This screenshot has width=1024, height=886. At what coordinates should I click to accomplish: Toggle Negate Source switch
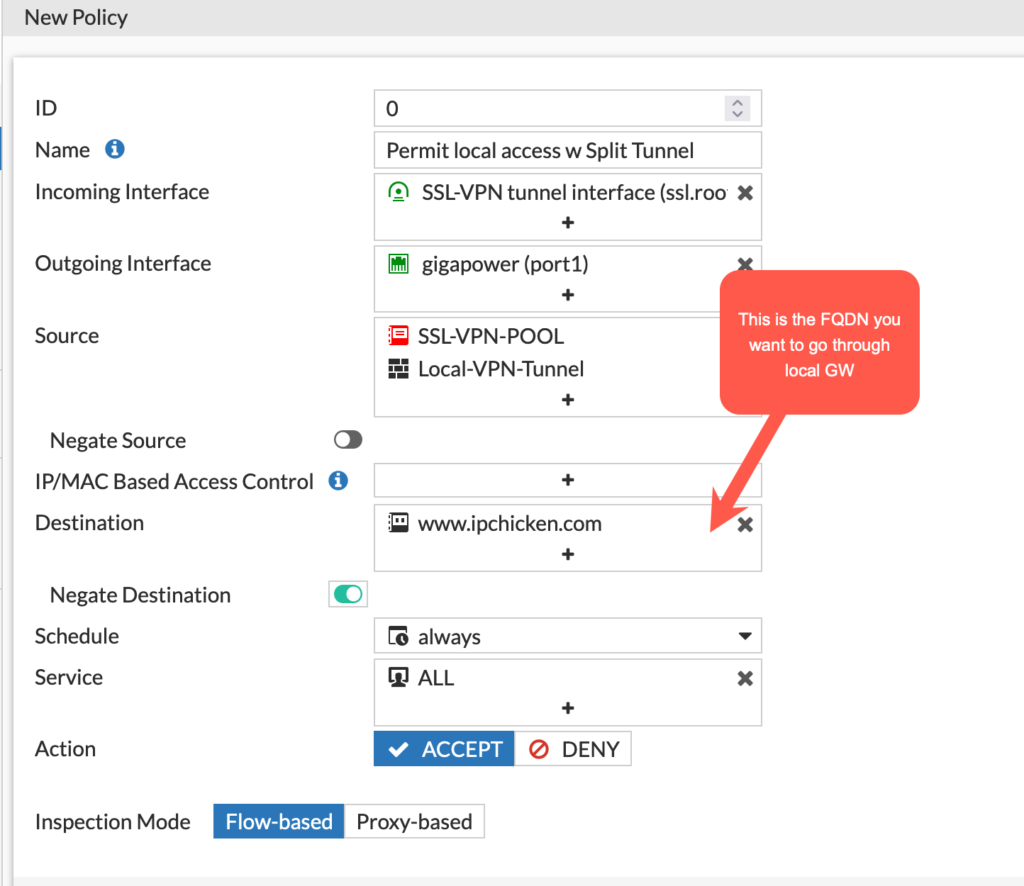click(x=348, y=440)
